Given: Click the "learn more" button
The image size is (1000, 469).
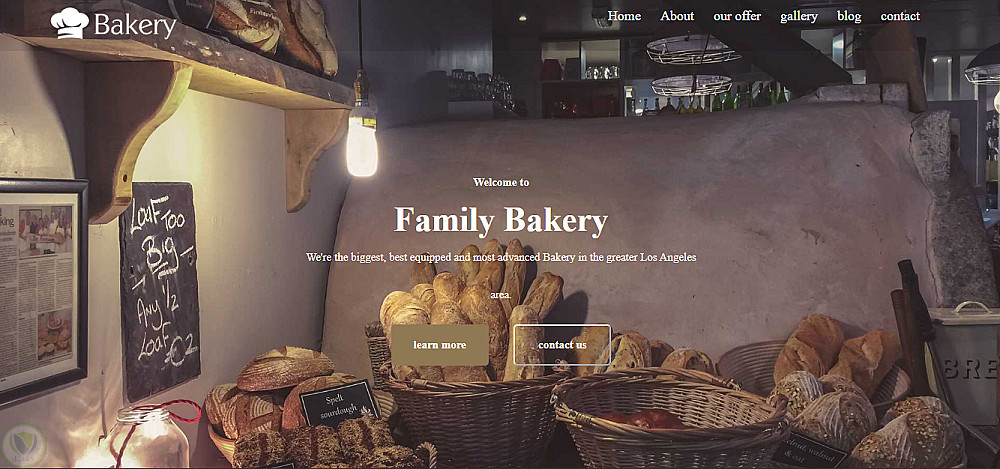Looking at the screenshot, I should click(x=440, y=345).
